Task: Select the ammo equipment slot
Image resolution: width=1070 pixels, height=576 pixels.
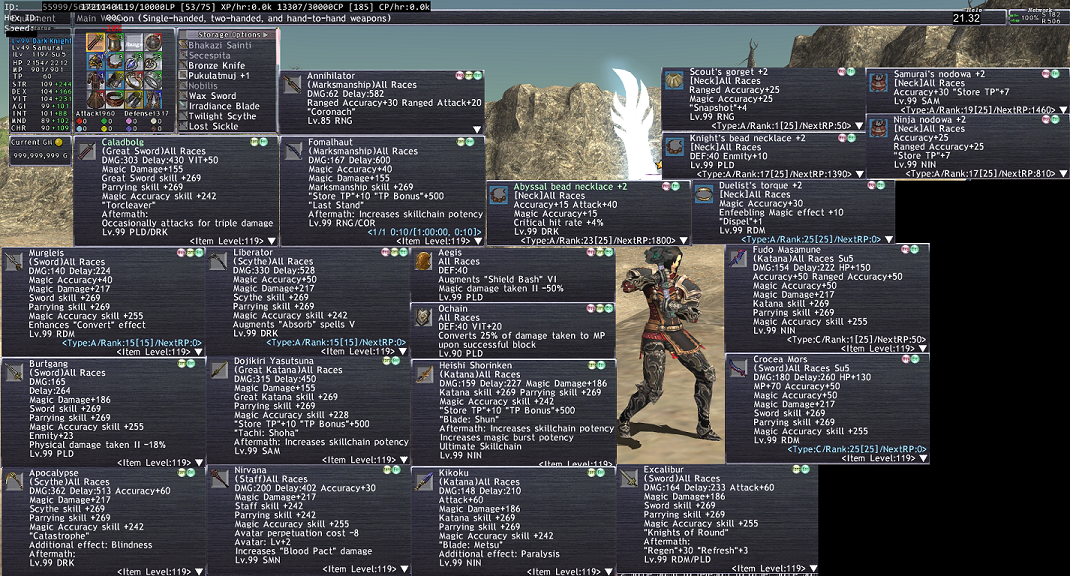Action: [153, 42]
